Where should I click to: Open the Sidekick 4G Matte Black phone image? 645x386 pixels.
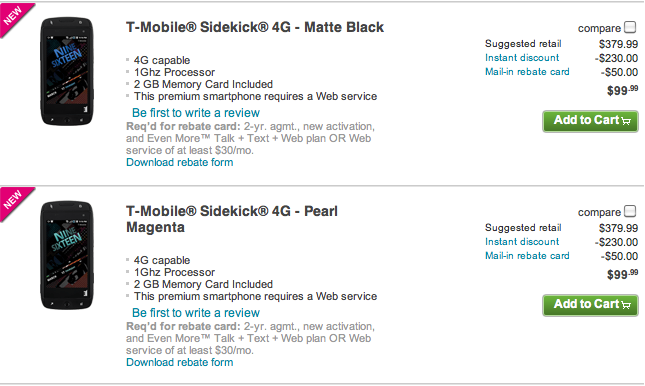pyautogui.click(x=67, y=71)
